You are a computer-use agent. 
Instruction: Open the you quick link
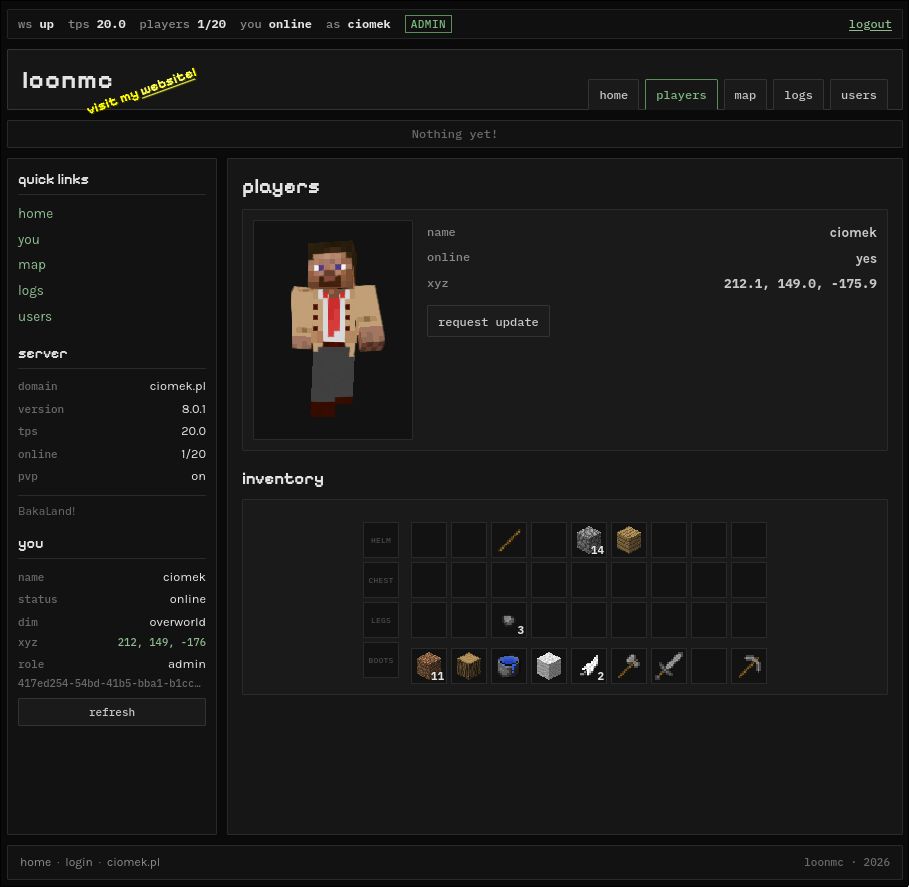pyautogui.click(x=28, y=239)
